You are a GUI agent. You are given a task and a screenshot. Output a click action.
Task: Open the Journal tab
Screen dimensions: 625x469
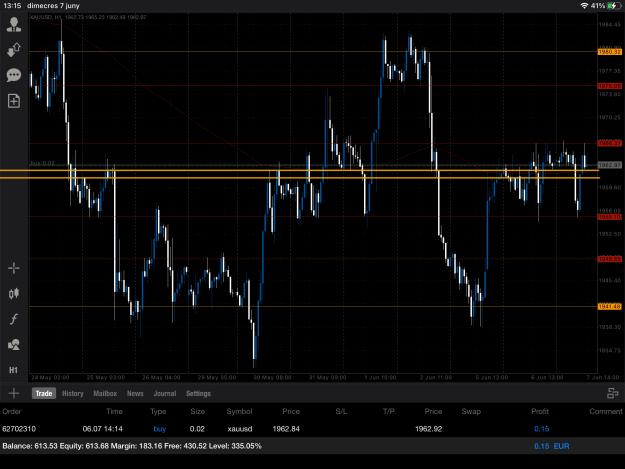pyautogui.click(x=165, y=393)
